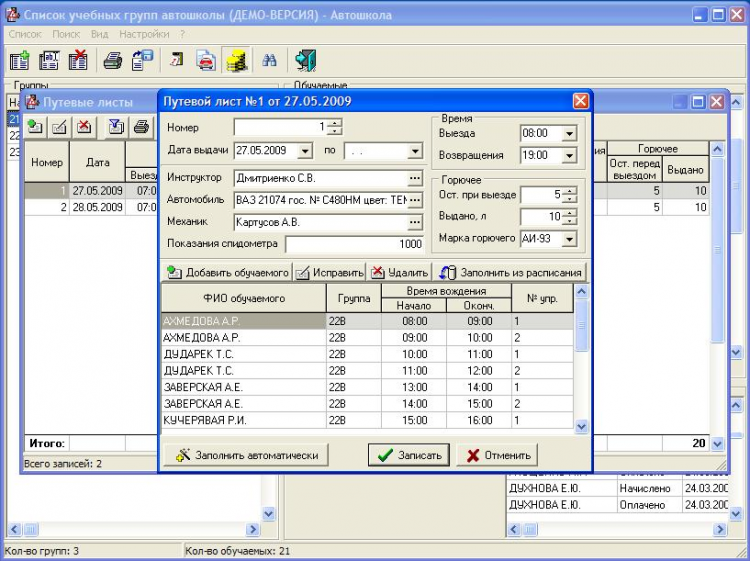Viewport: 750px width, 561px height.
Task: Click the printer icon in main toolbar
Action: 113,60
